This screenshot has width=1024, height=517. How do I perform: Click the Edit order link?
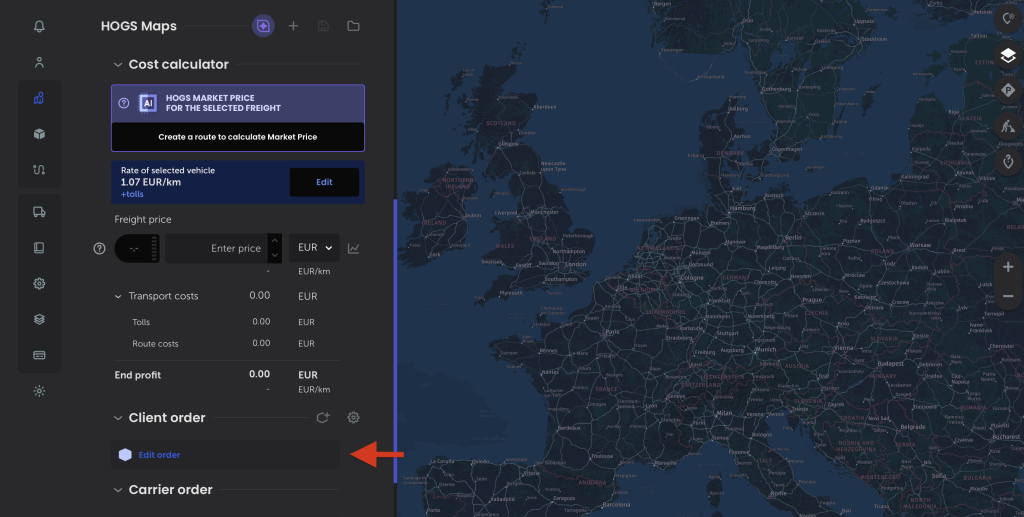tap(159, 455)
